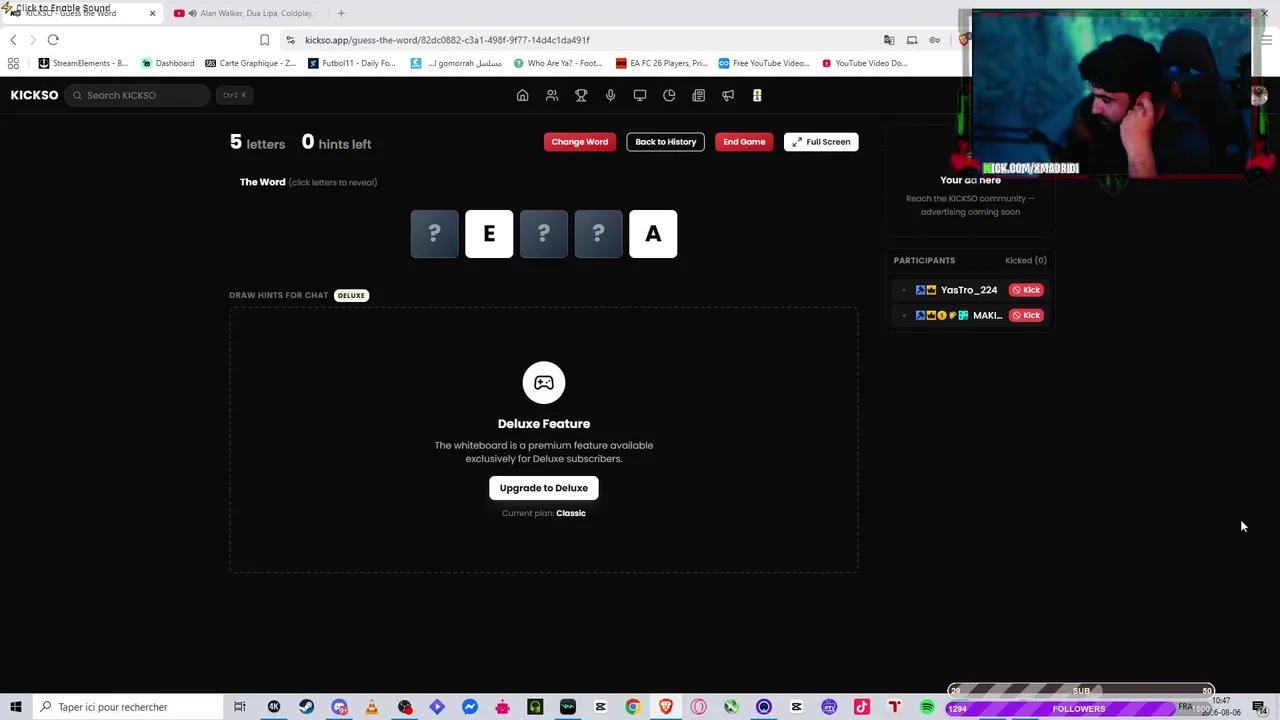Viewport: 1280px width, 720px height.
Task: Open Messenger from taskbar
Action: coord(469,707)
